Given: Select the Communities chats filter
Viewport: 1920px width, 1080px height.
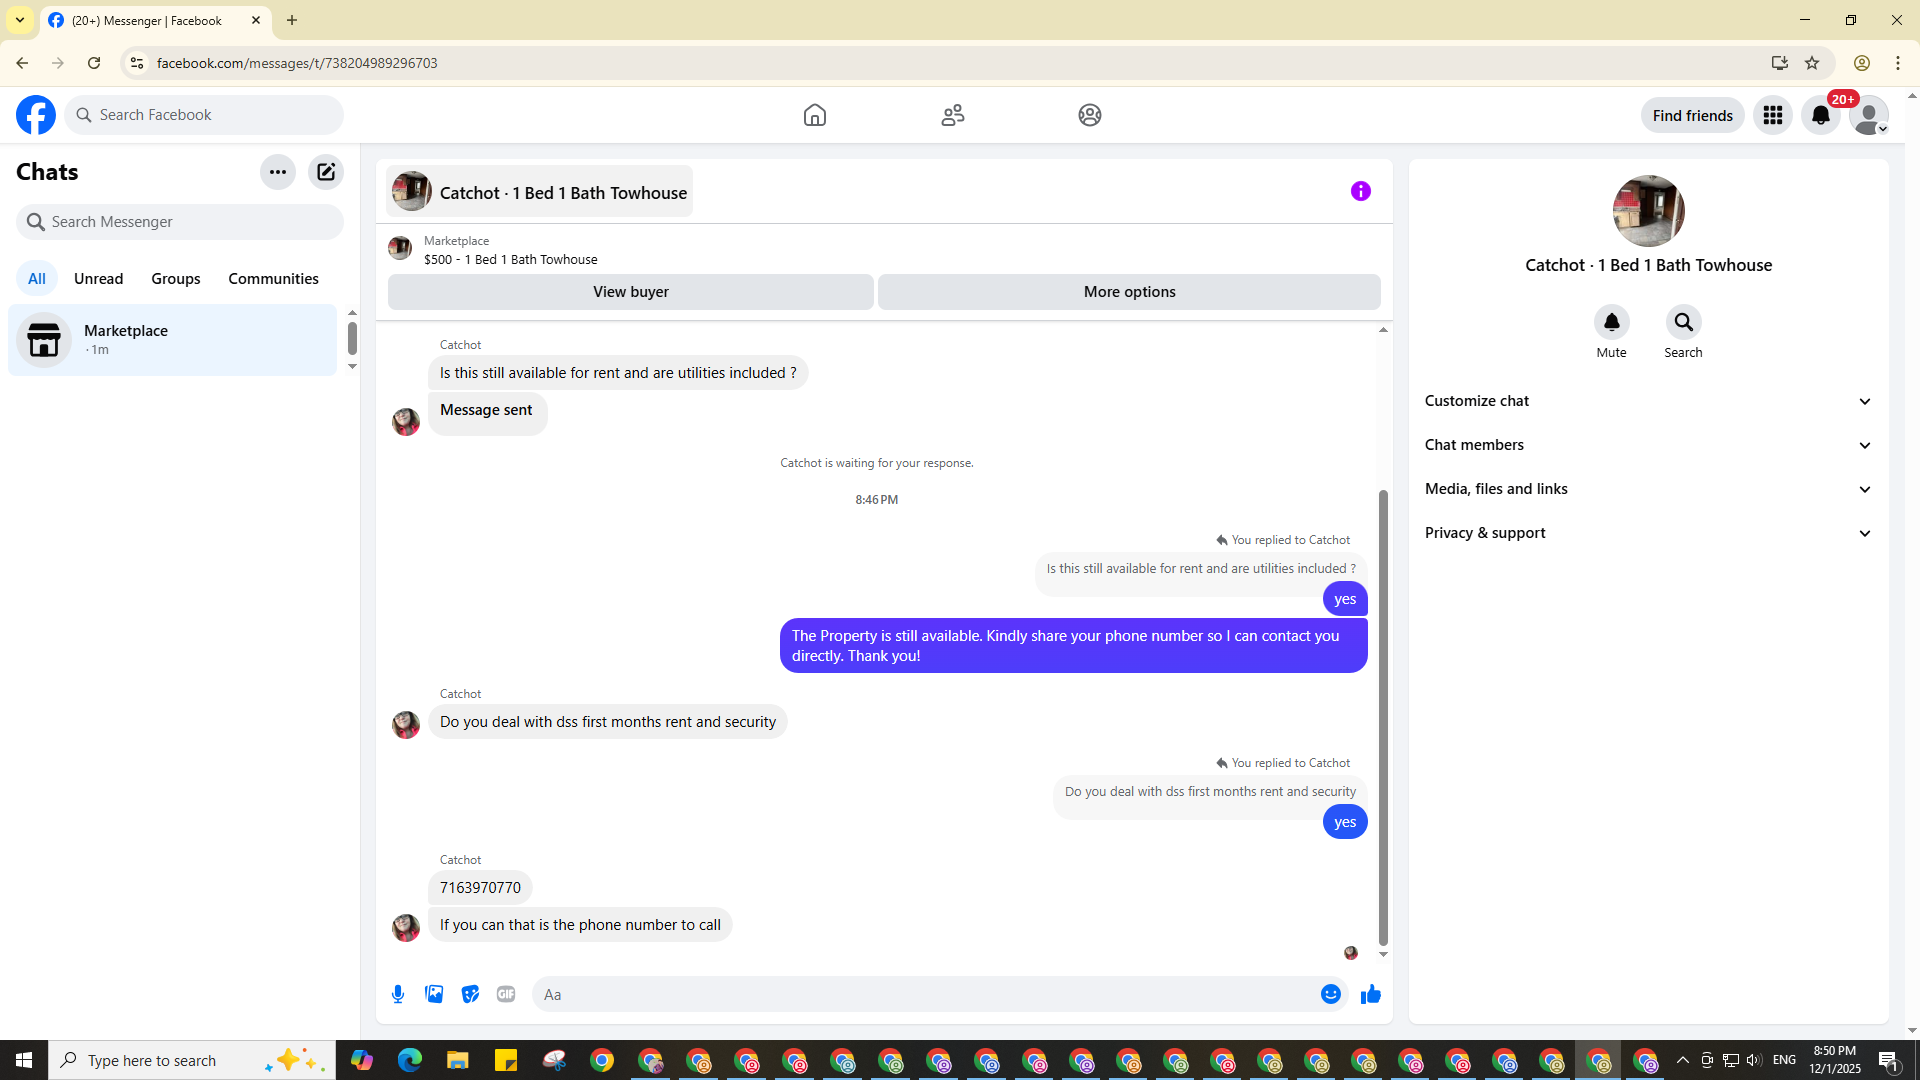Looking at the screenshot, I should pos(273,279).
